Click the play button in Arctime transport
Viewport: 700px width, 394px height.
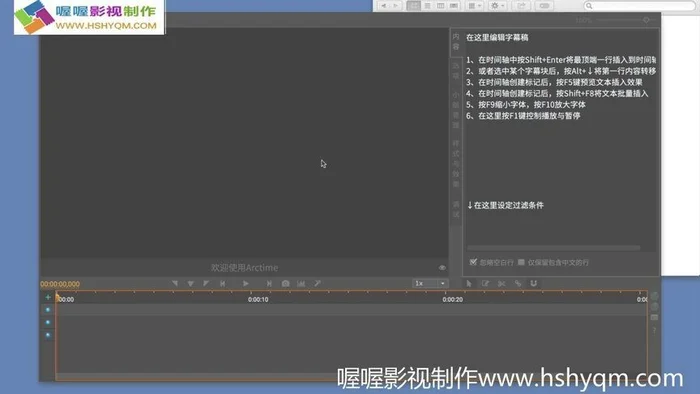point(246,283)
